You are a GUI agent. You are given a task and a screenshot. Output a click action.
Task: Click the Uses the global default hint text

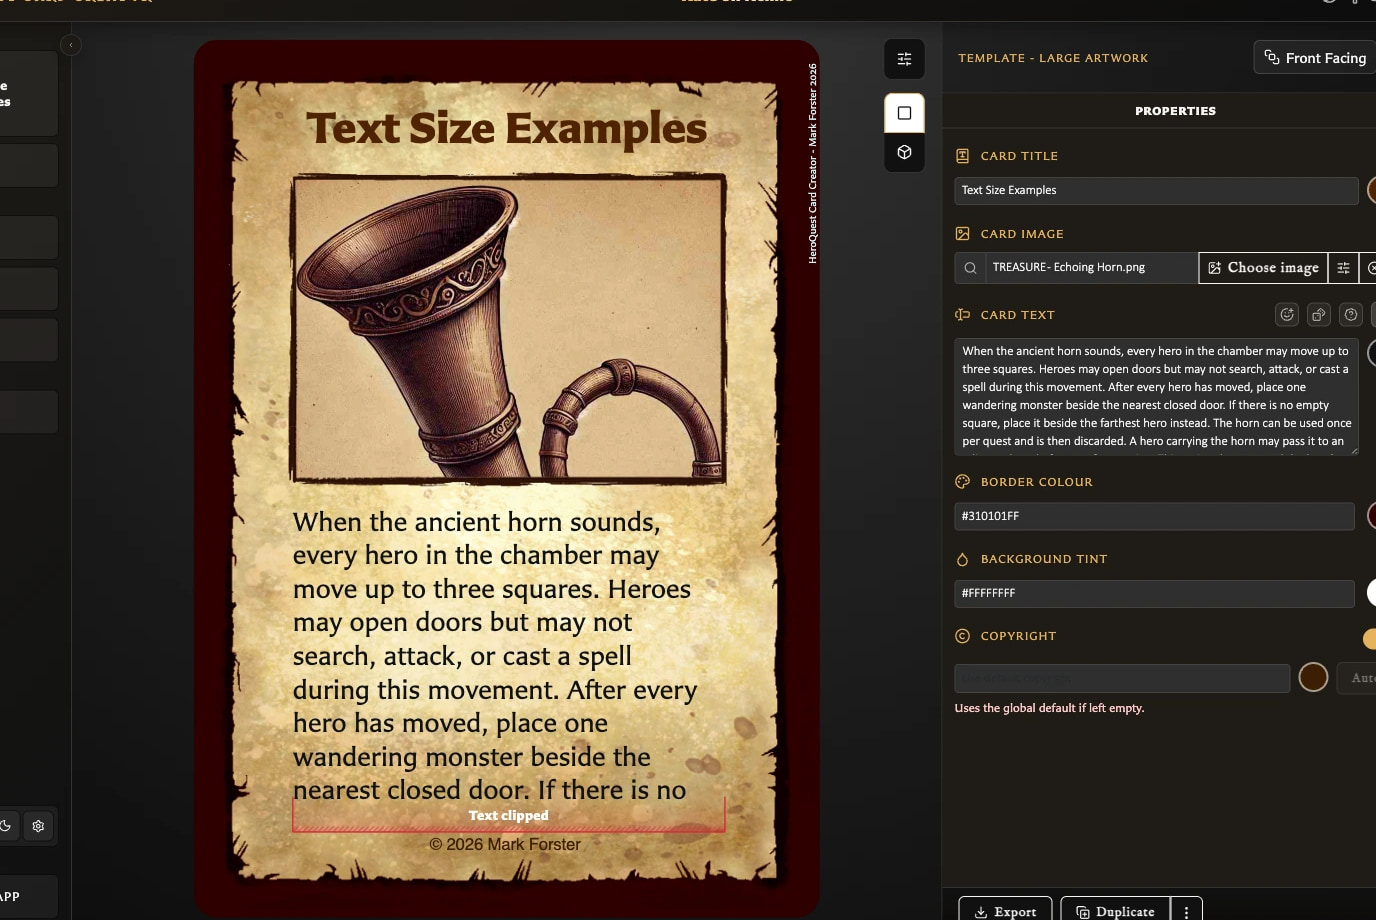pos(1049,708)
